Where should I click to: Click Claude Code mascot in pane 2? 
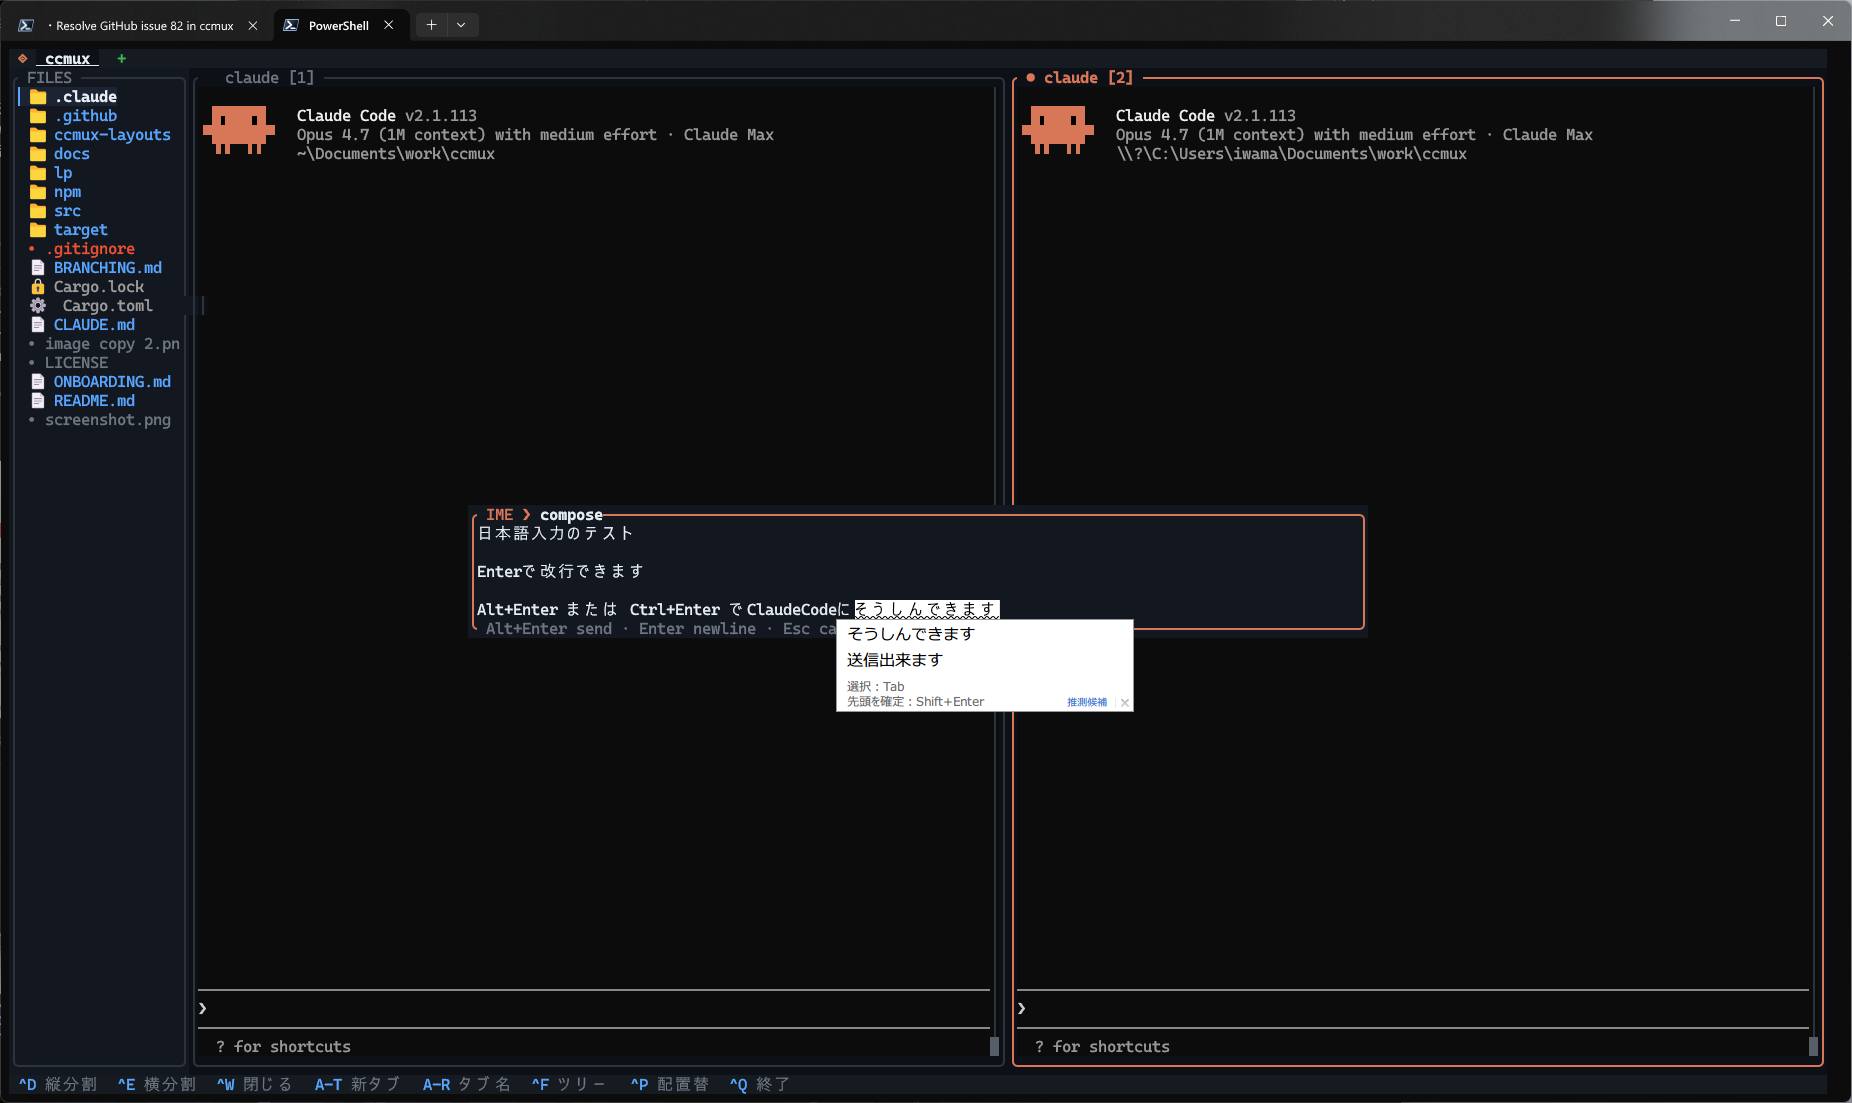(1058, 131)
